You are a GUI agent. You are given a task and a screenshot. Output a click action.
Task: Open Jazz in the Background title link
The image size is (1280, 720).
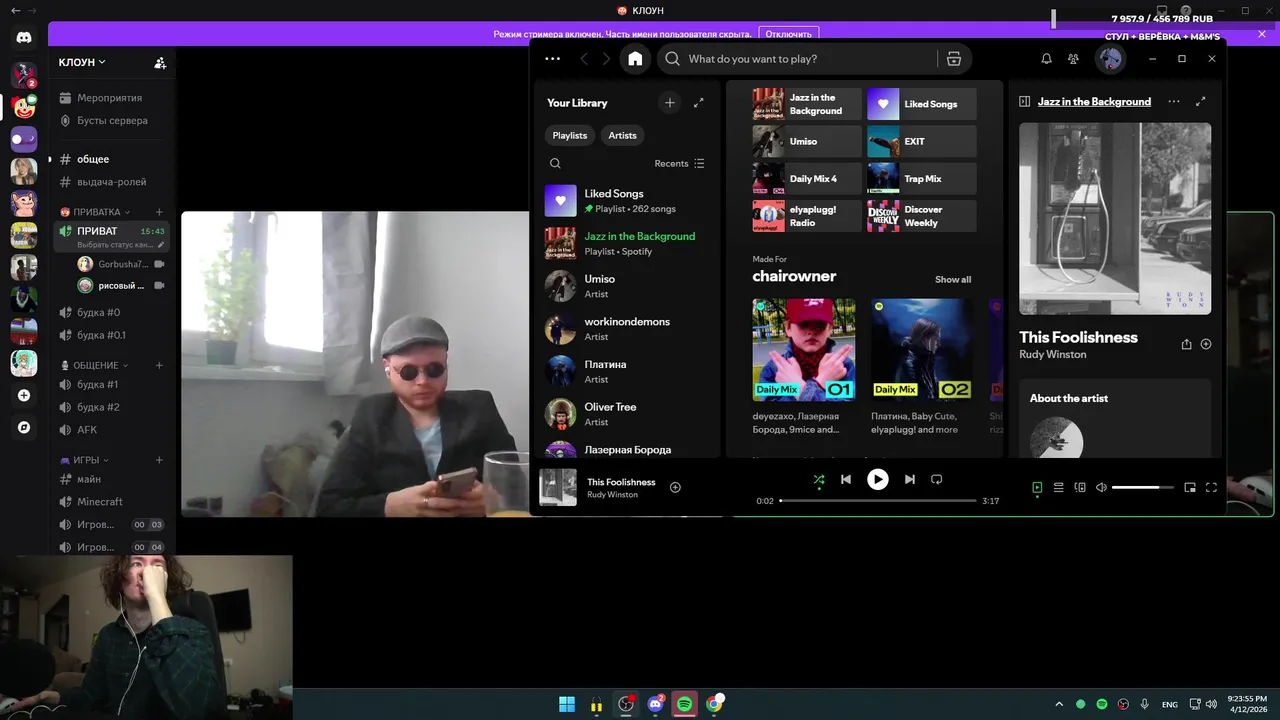(1094, 102)
